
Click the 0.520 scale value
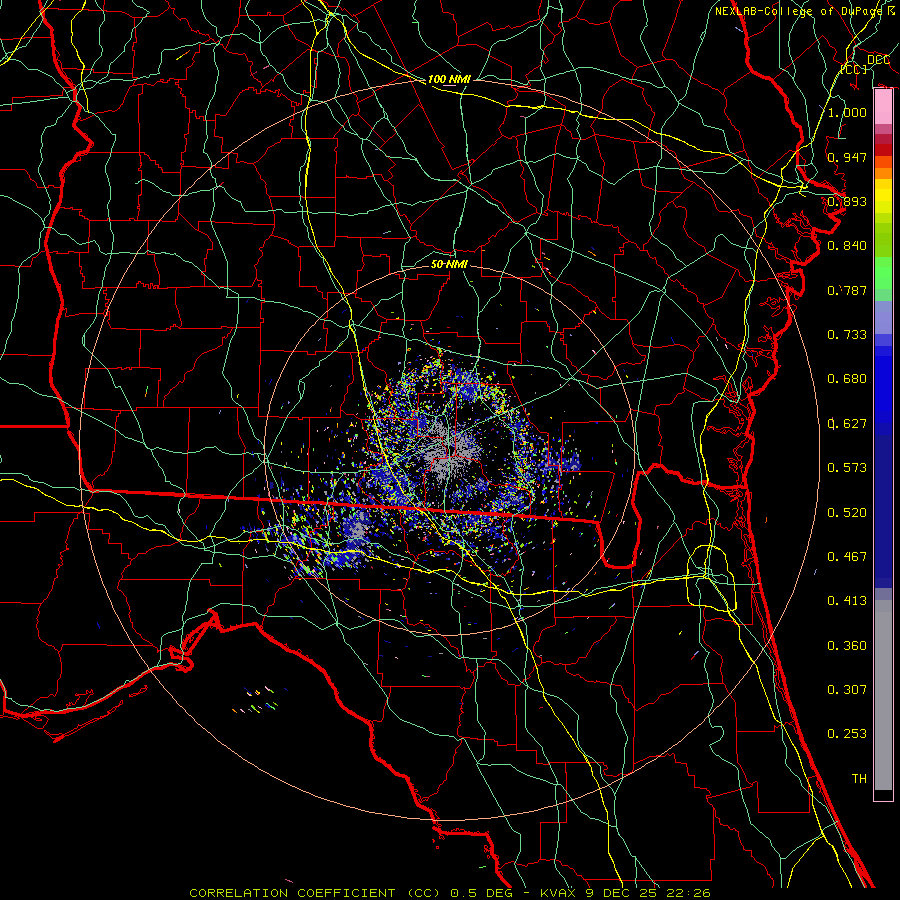[x=847, y=513]
